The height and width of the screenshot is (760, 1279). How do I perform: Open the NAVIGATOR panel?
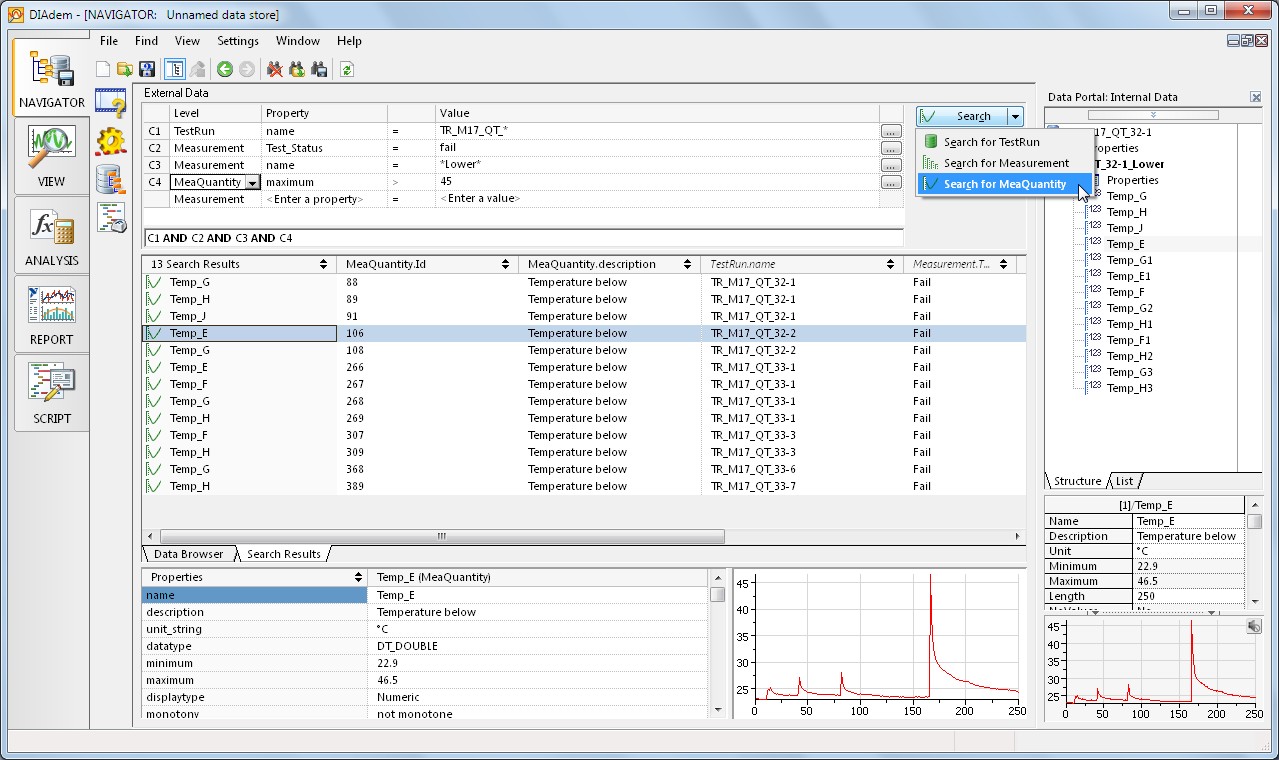coord(52,77)
